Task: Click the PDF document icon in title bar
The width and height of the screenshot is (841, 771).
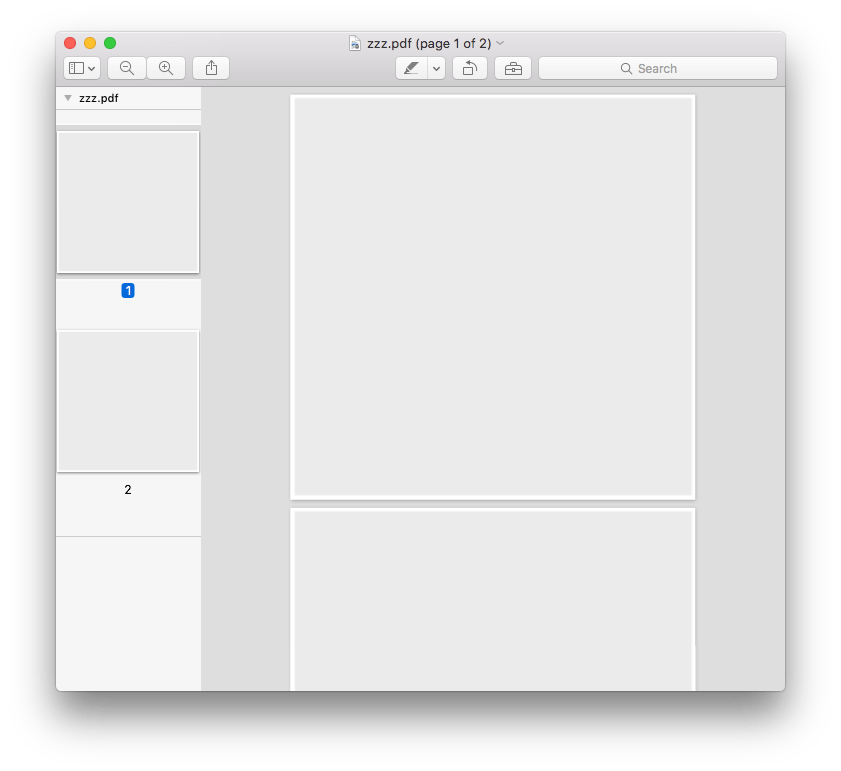Action: (x=355, y=43)
